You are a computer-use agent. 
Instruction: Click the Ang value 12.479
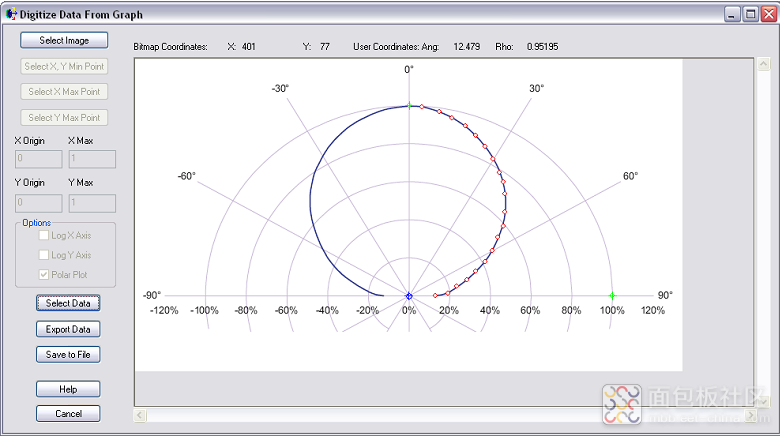coord(467,47)
